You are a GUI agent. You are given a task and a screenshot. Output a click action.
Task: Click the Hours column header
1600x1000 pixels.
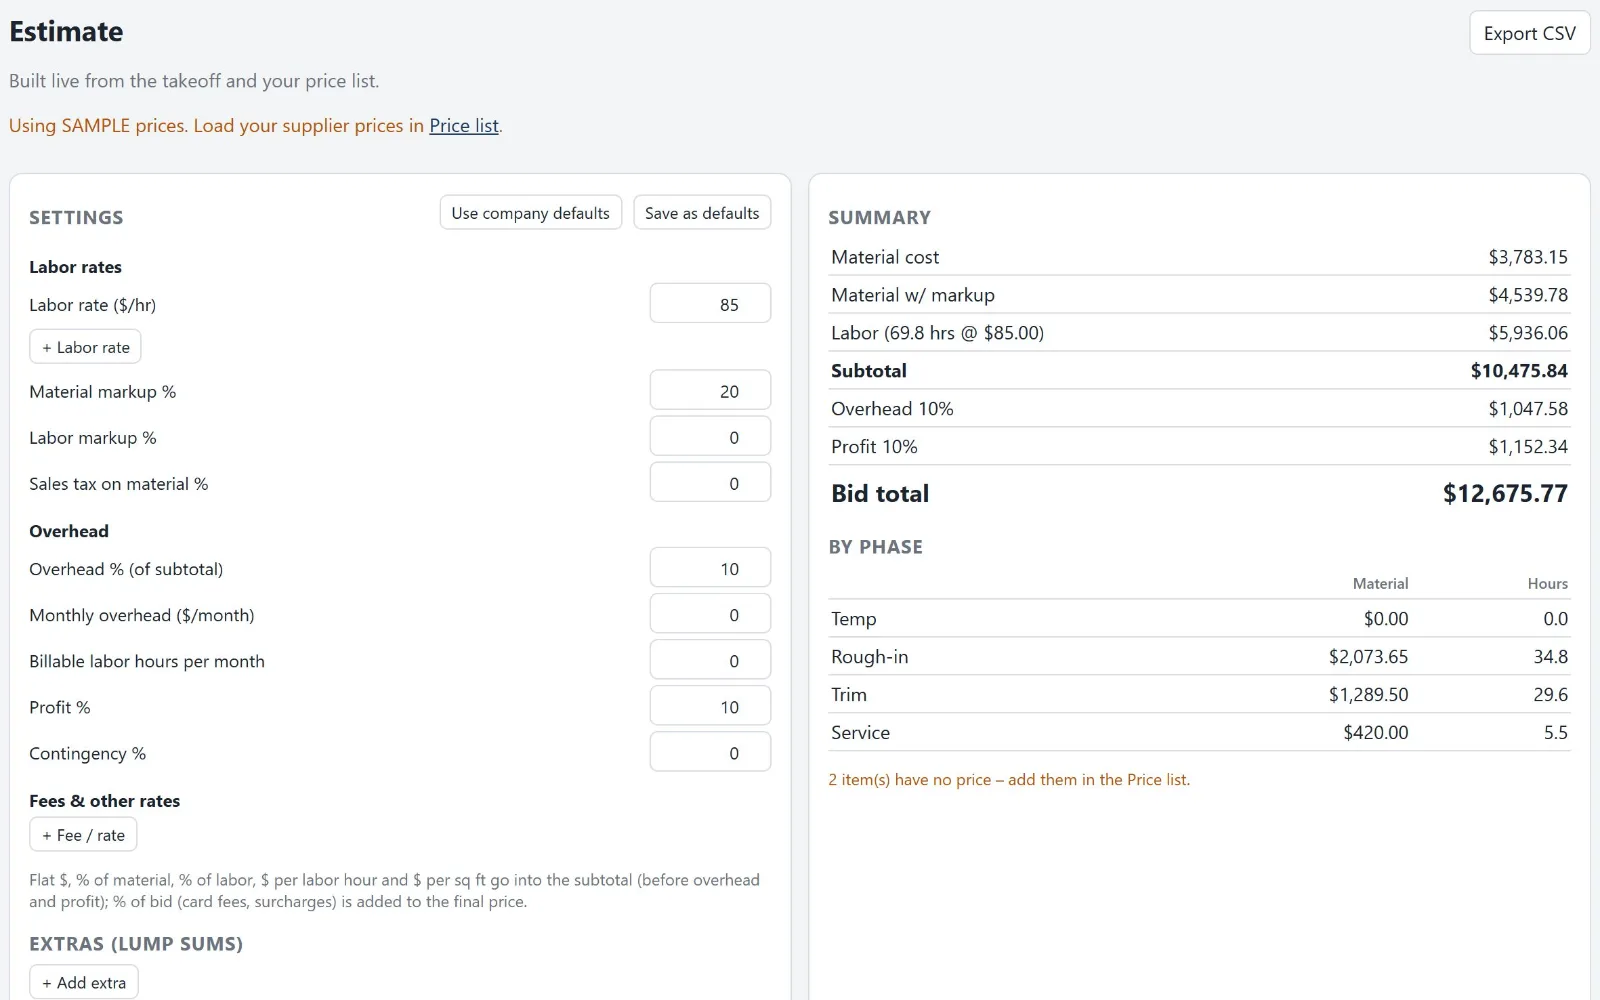point(1547,584)
